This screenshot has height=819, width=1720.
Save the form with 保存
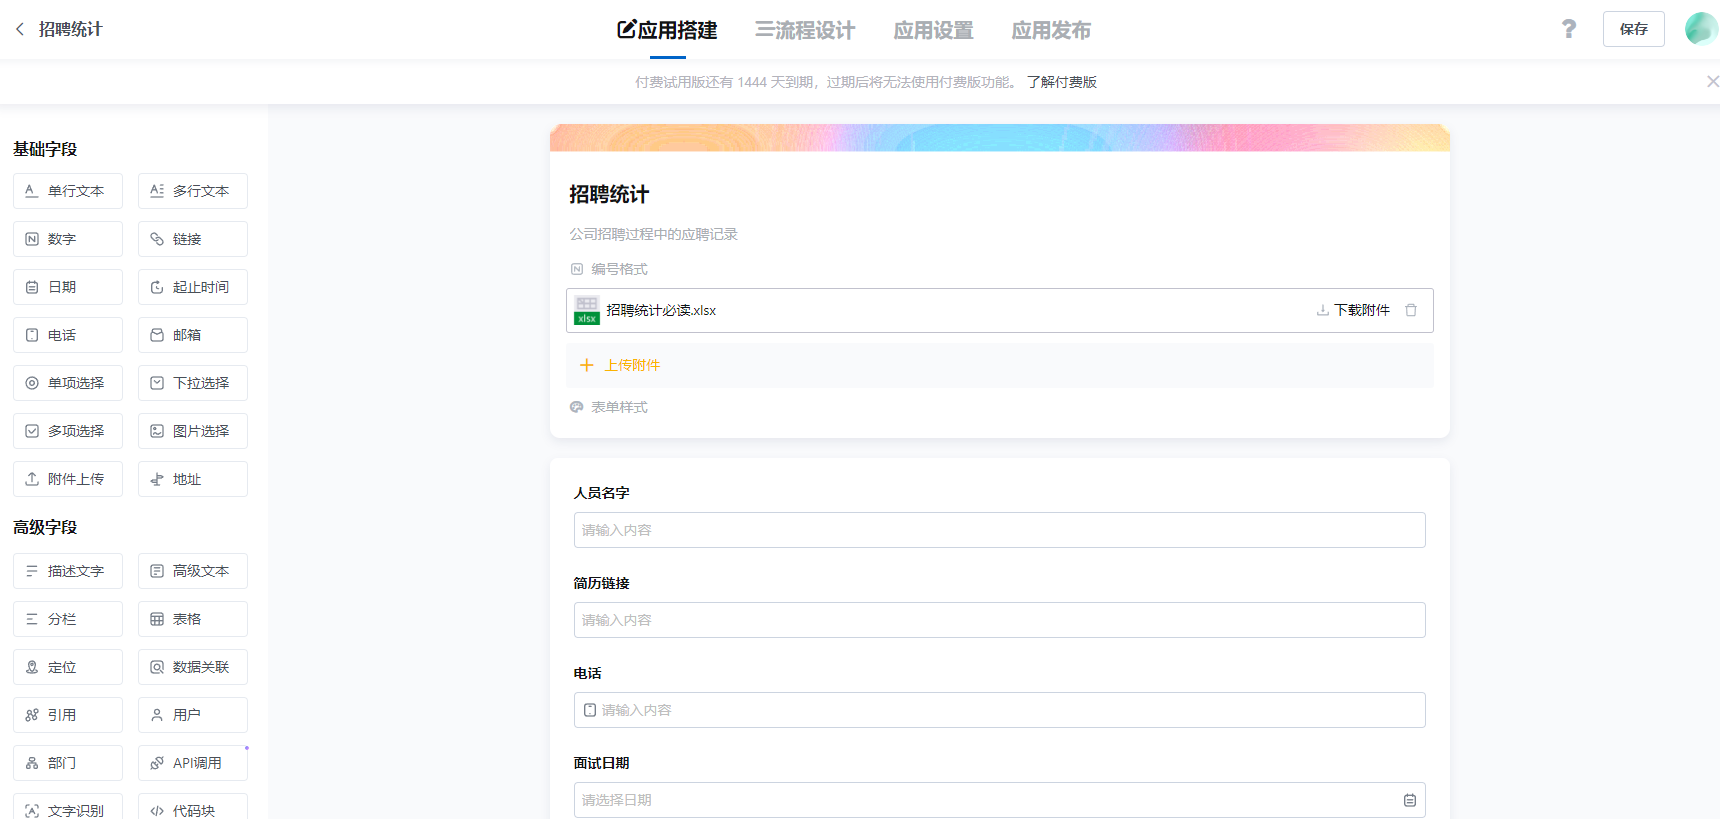[x=1634, y=29]
